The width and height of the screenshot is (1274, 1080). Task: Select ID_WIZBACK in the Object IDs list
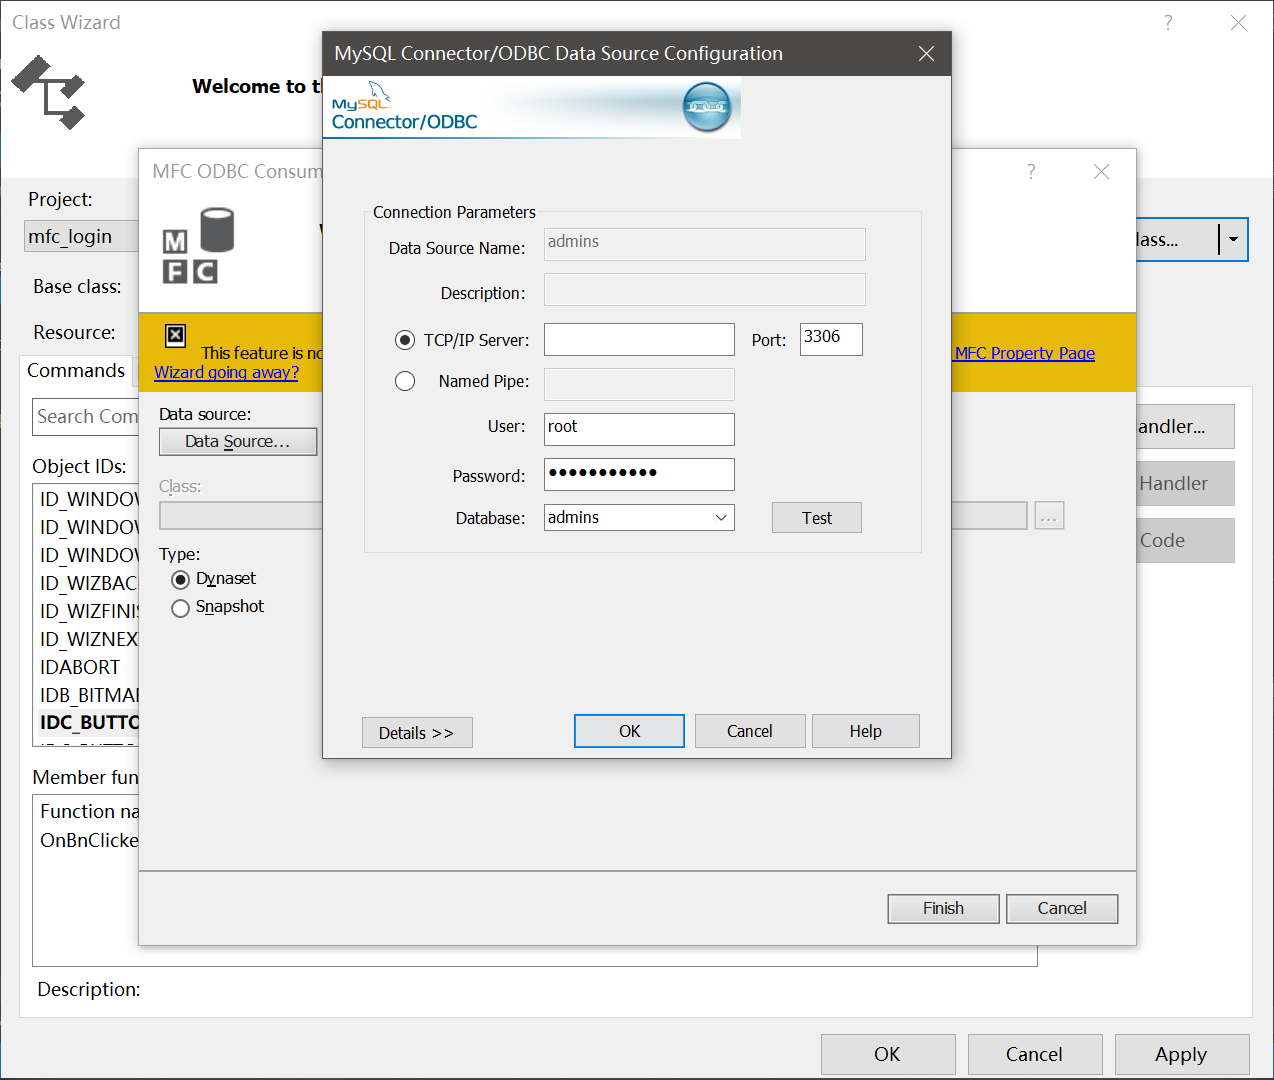87,583
